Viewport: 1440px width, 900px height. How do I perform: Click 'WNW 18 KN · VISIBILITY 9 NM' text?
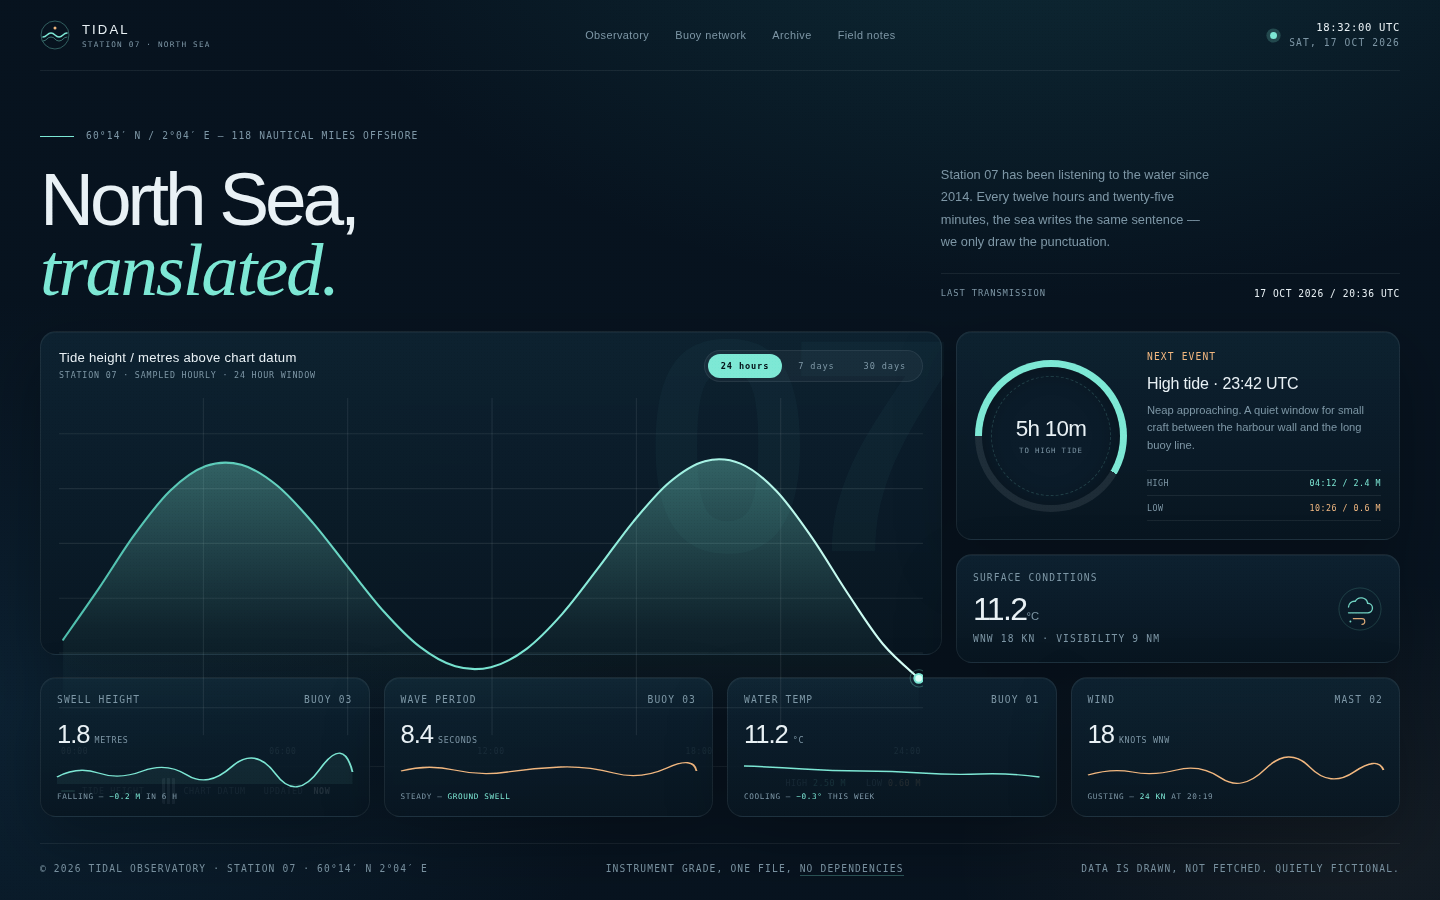[x=1066, y=639]
